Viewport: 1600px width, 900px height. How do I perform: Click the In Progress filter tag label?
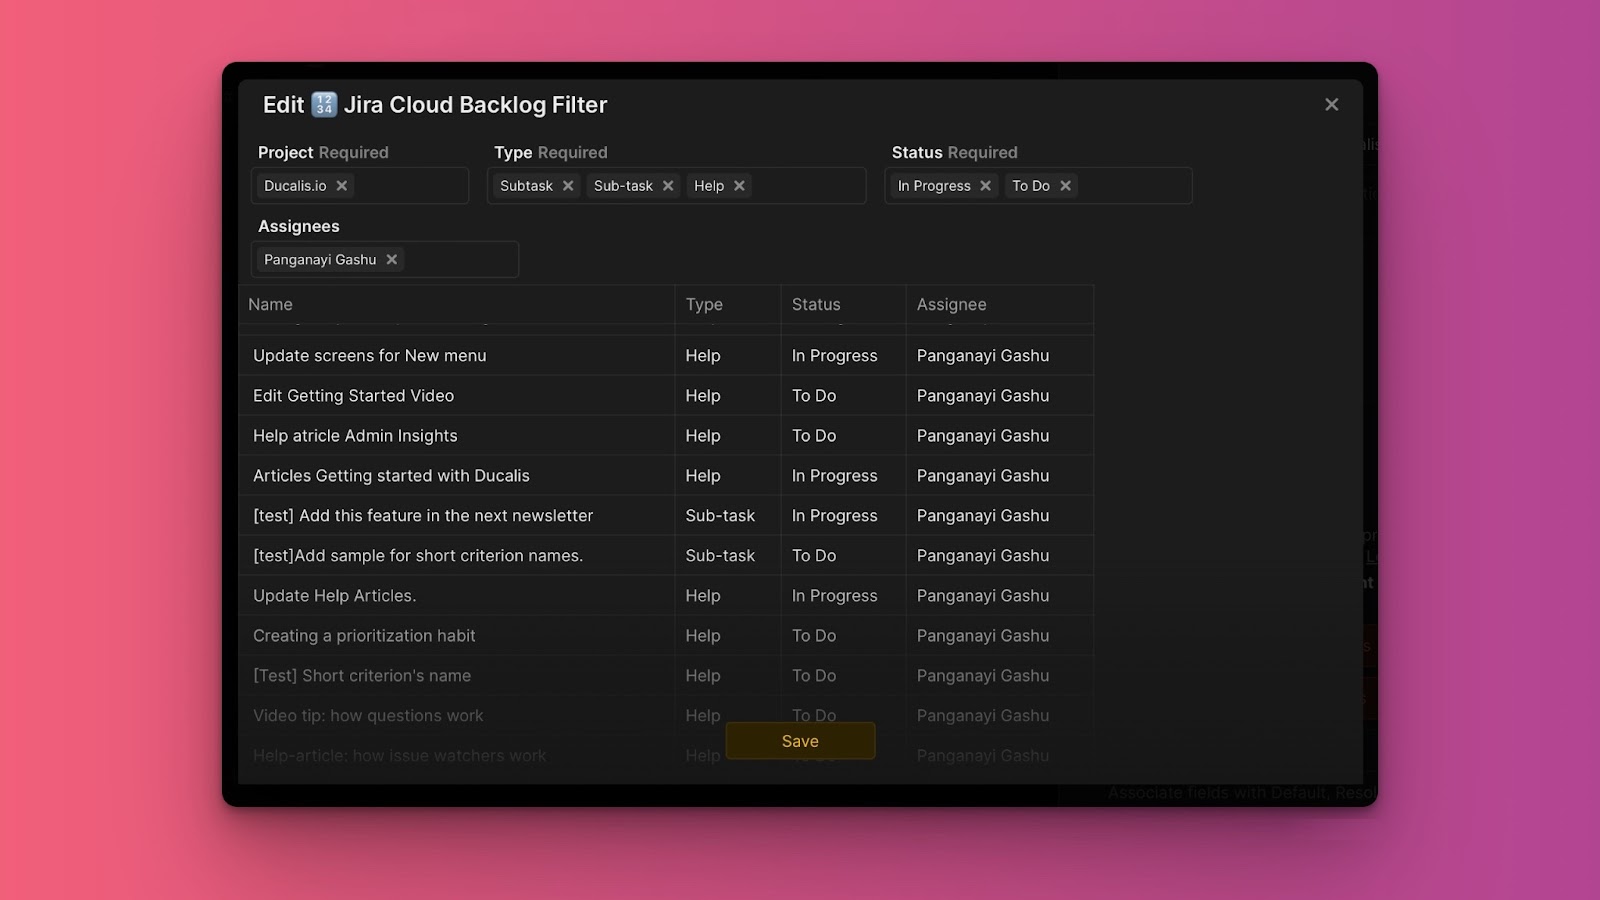click(x=934, y=186)
